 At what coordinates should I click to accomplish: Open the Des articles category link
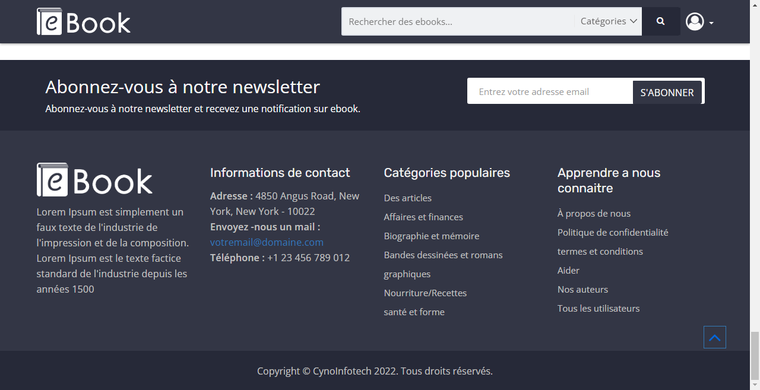click(x=408, y=198)
